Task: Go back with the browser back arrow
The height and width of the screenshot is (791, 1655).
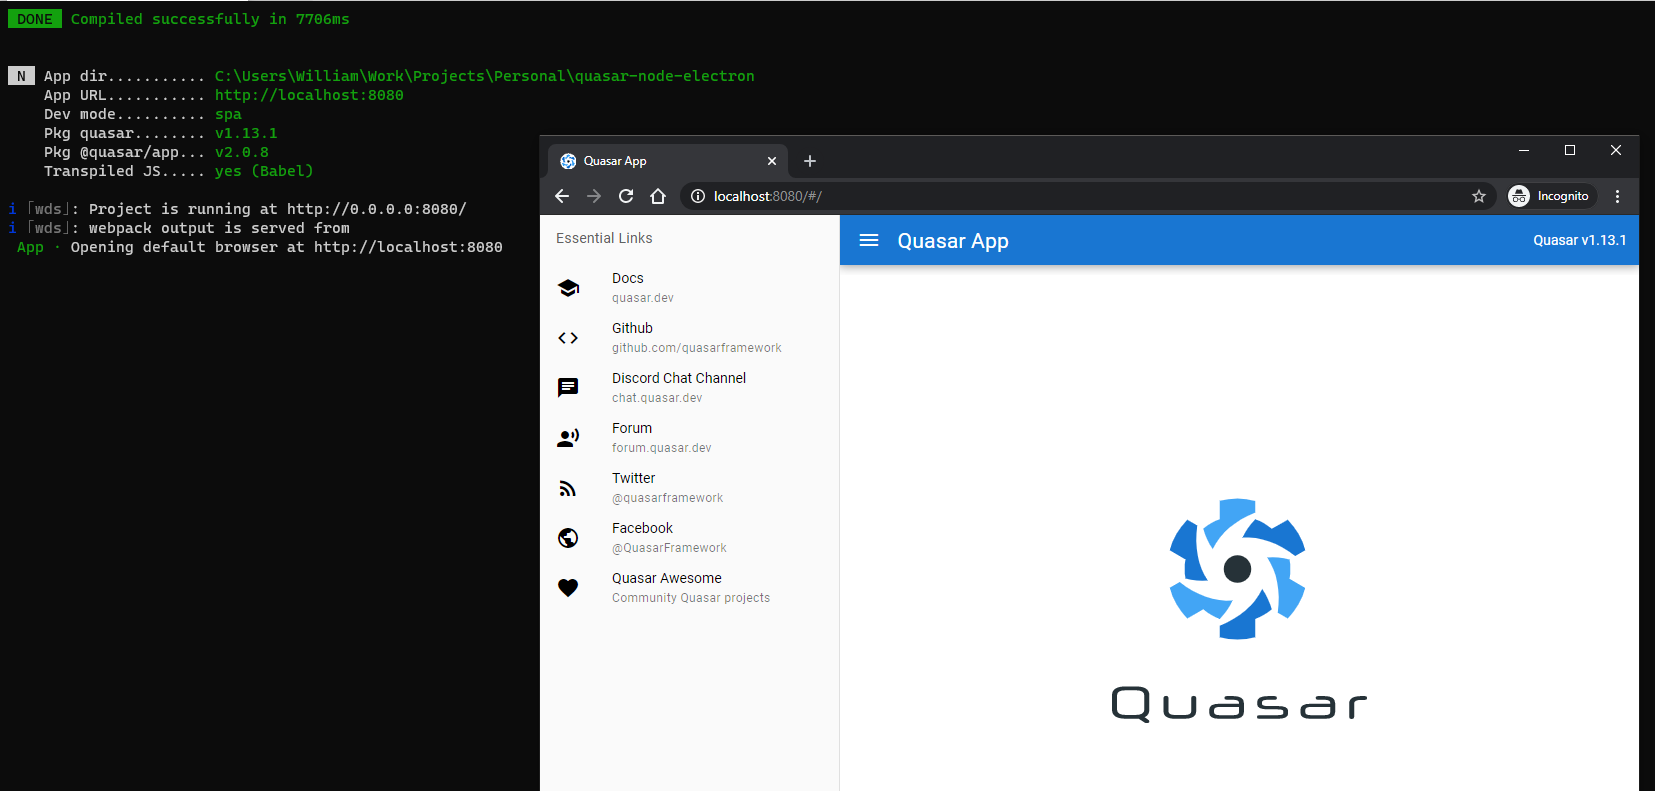Action: tap(562, 196)
